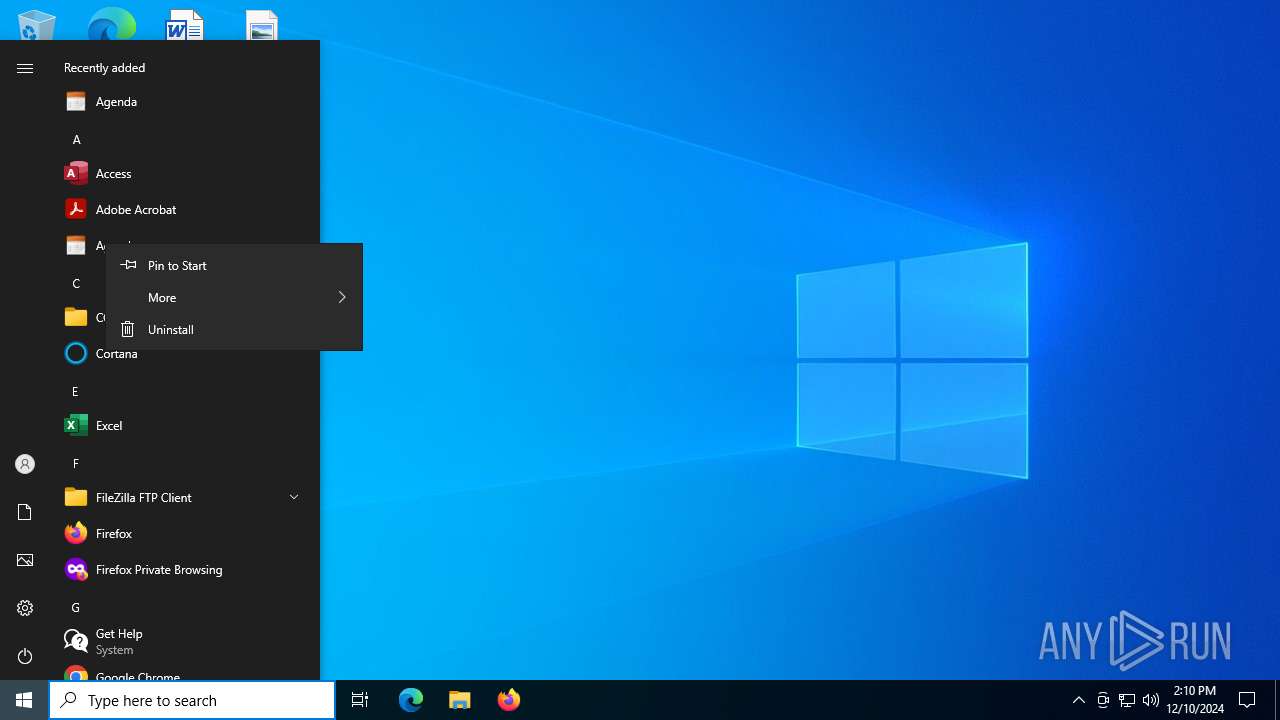The width and height of the screenshot is (1280, 720).
Task: Open the FileZilla FTP Client folder
Action: (x=186, y=497)
